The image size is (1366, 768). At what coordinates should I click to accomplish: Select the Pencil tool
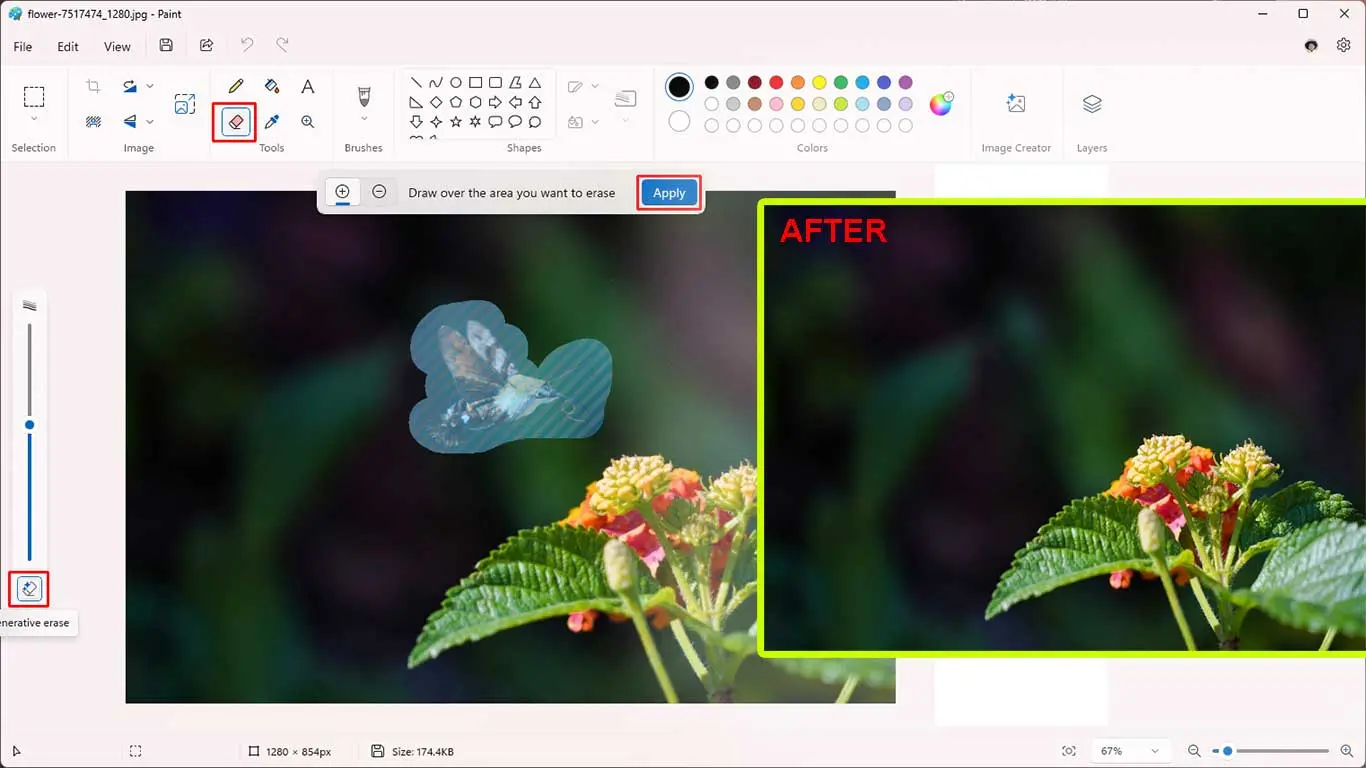(236, 87)
